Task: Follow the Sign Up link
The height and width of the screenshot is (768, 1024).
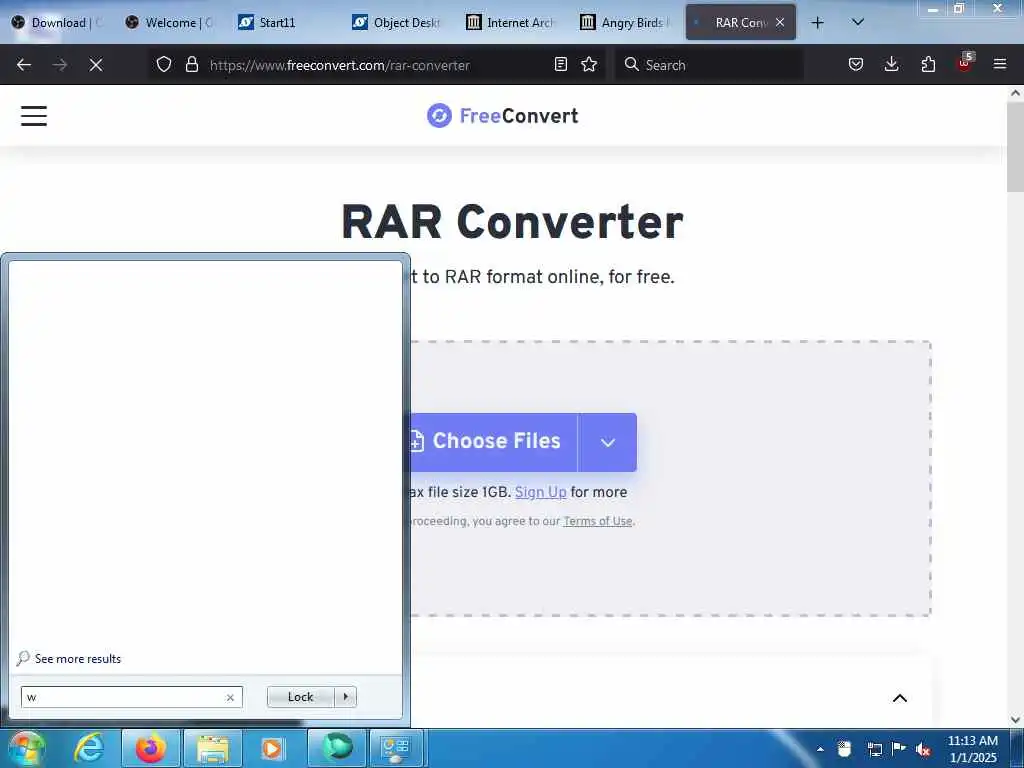Action: pyautogui.click(x=541, y=492)
